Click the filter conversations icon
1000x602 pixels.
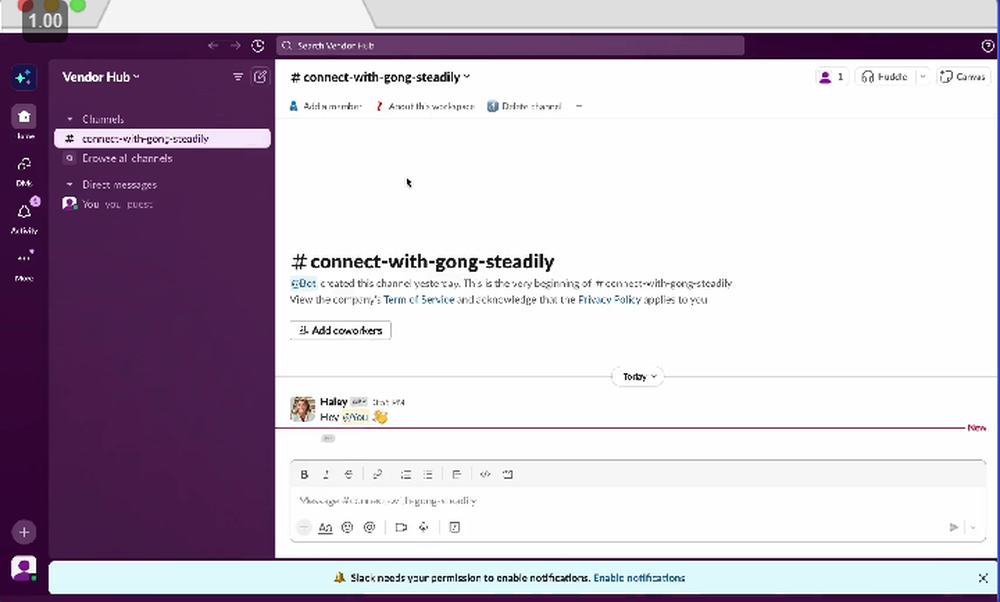[238, 77]
